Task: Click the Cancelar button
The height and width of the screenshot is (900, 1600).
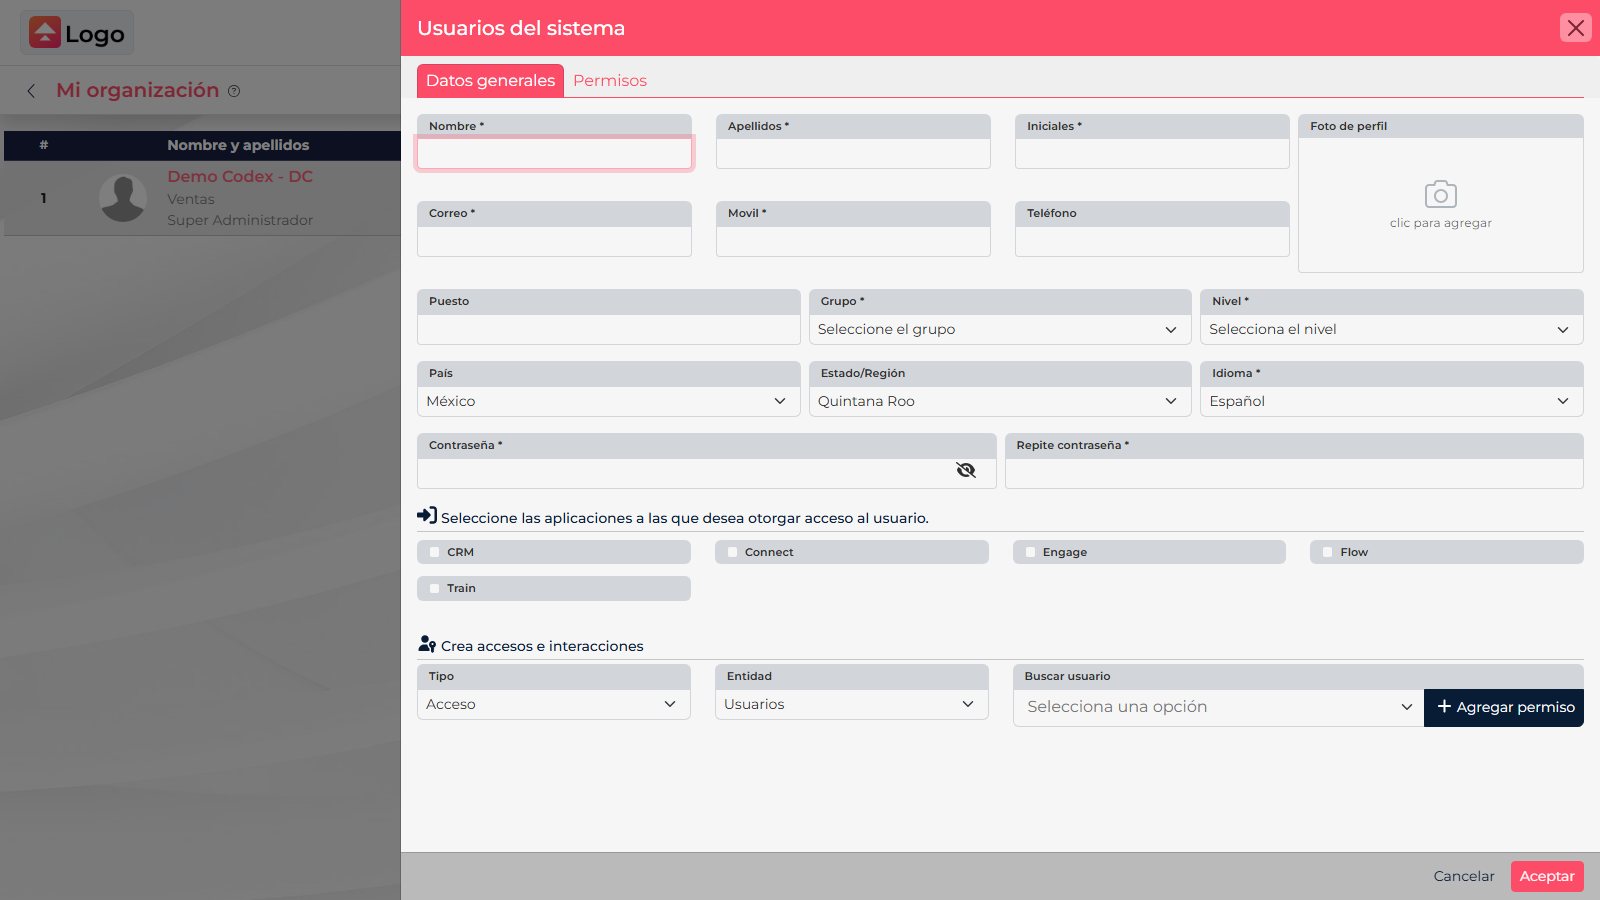Action: click(x=1464, y=876)
